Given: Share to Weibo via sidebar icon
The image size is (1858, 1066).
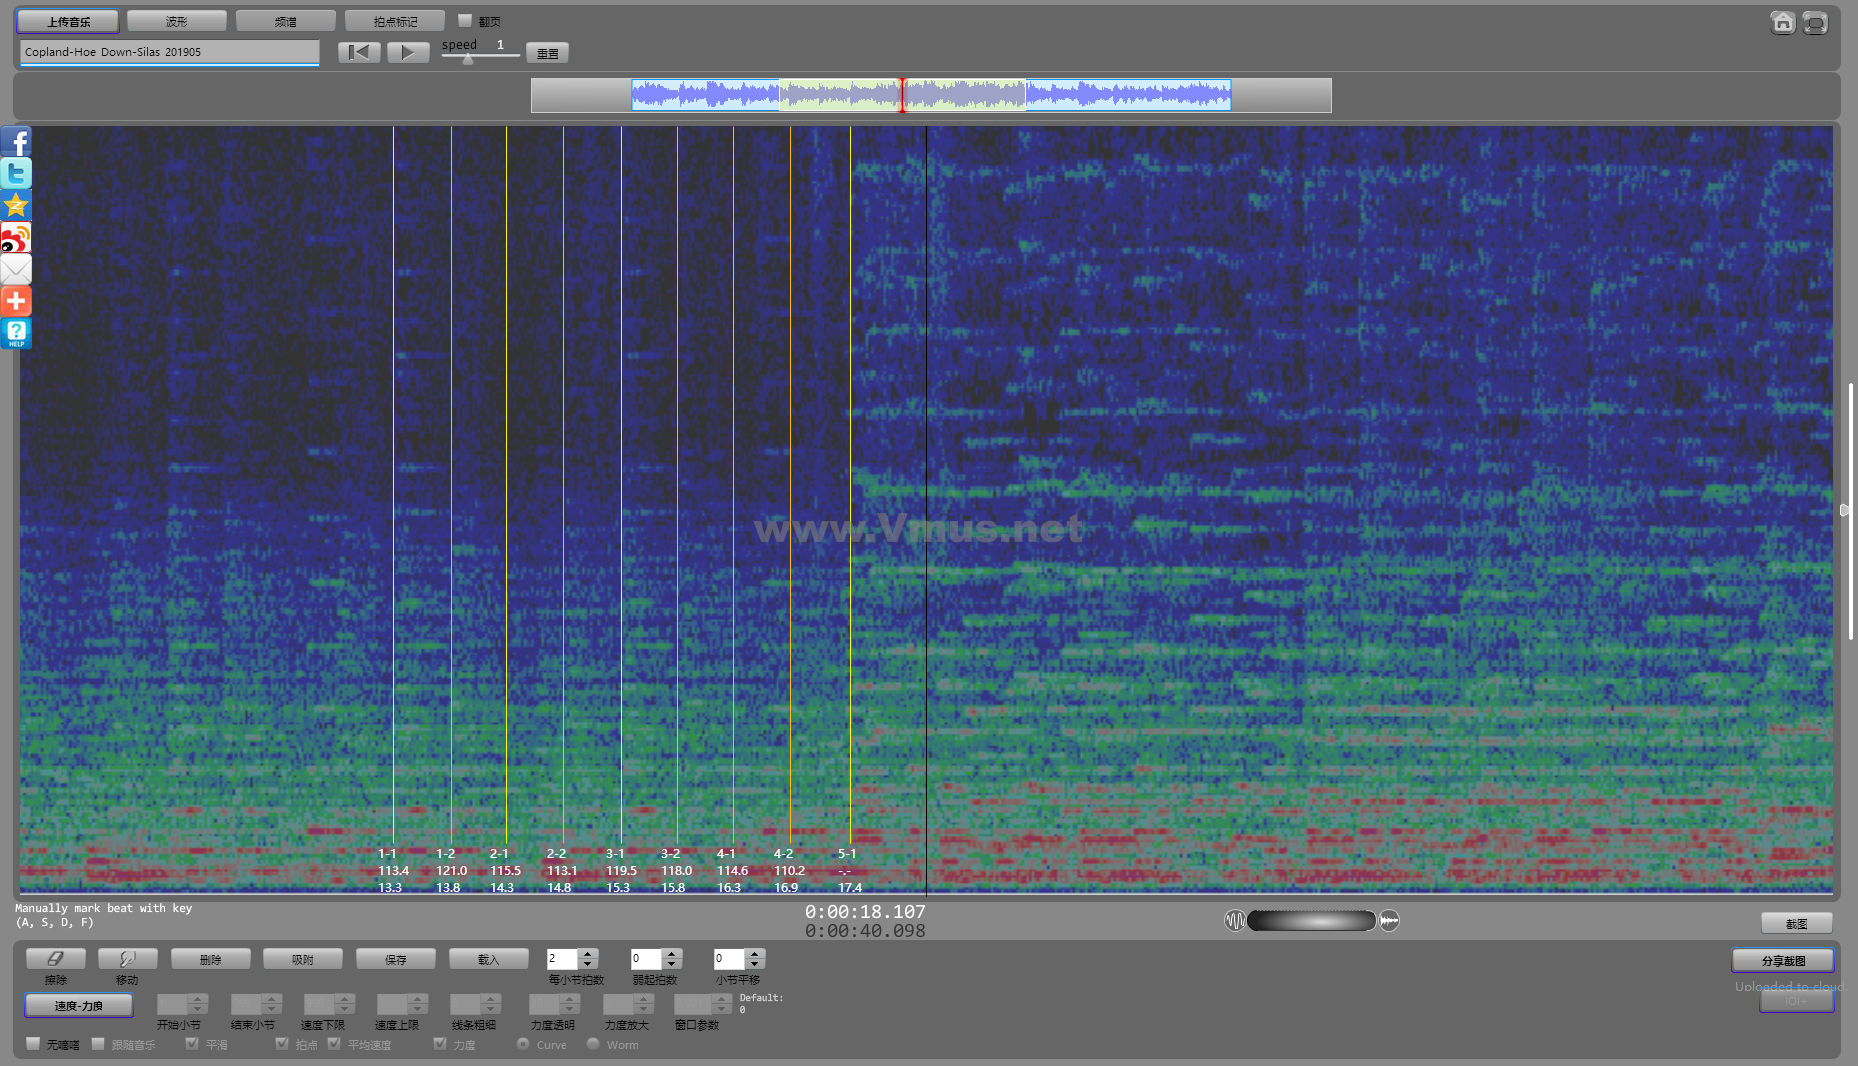Looking at the screenshot, I should 16,238.
